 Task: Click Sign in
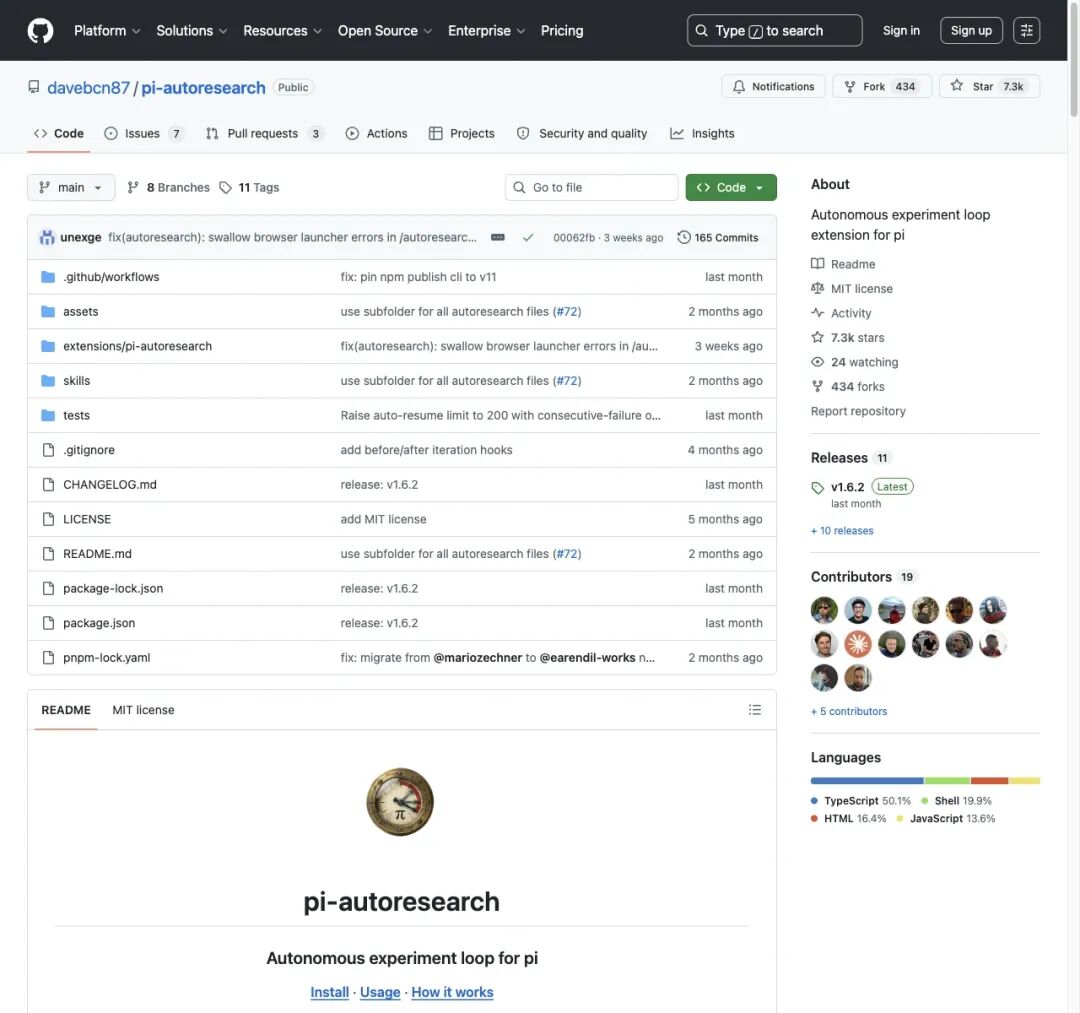[901, 30]
